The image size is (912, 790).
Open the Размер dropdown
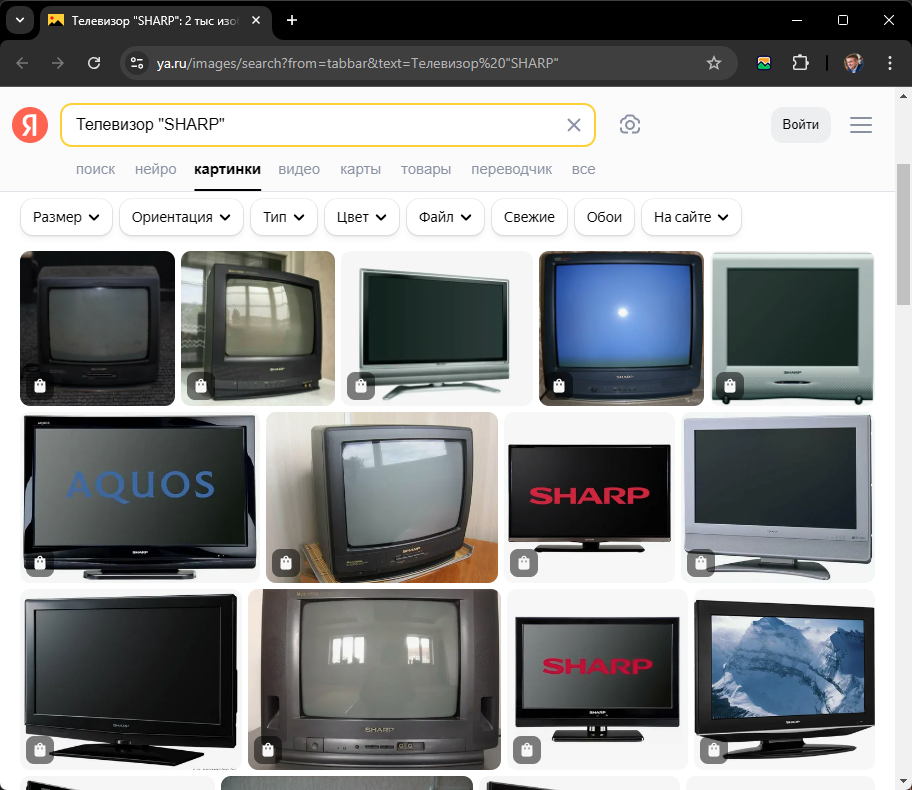coord(66,217)
